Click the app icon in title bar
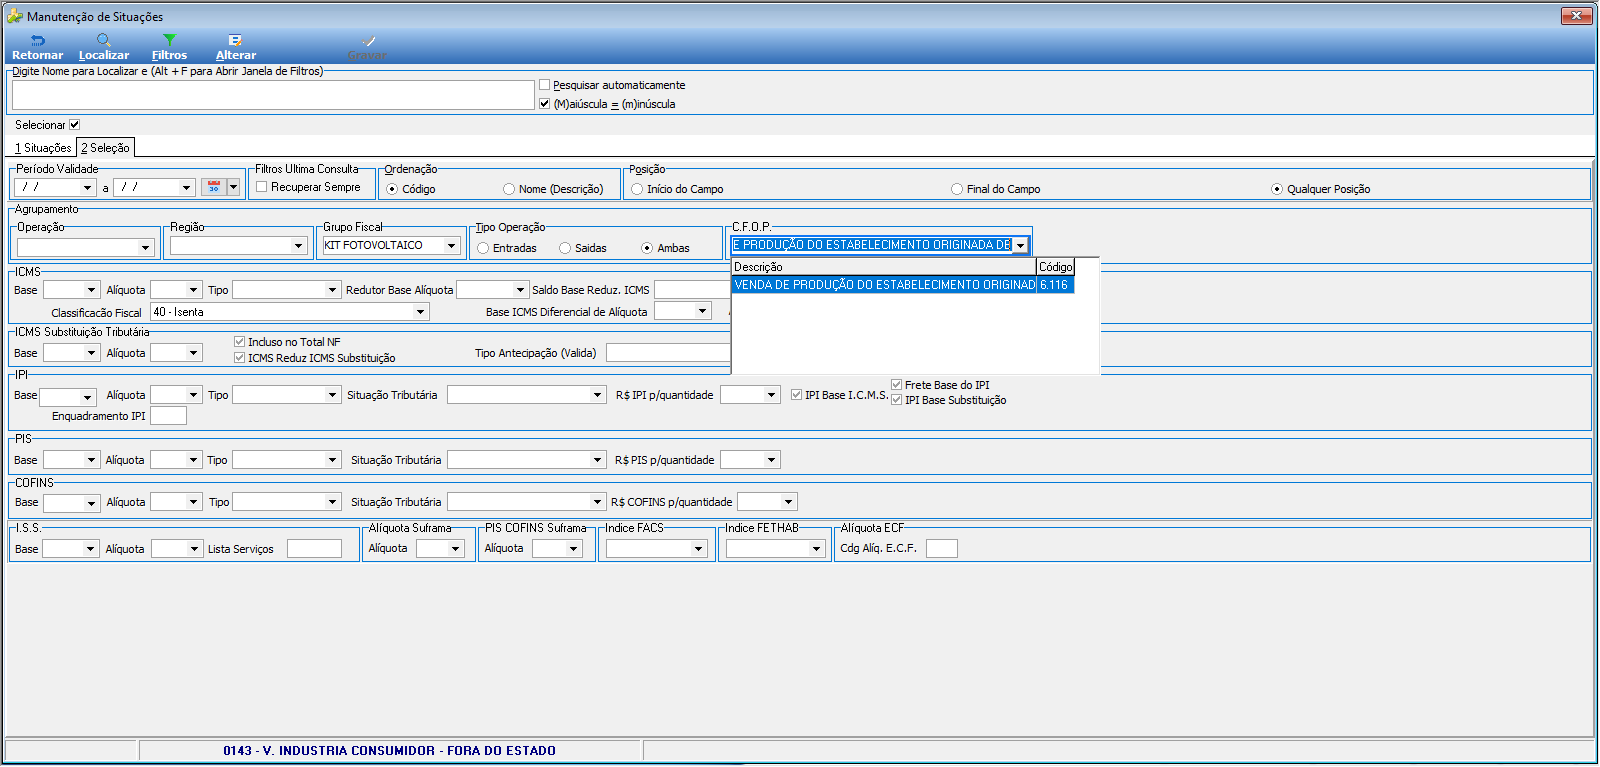 point(15,16)
